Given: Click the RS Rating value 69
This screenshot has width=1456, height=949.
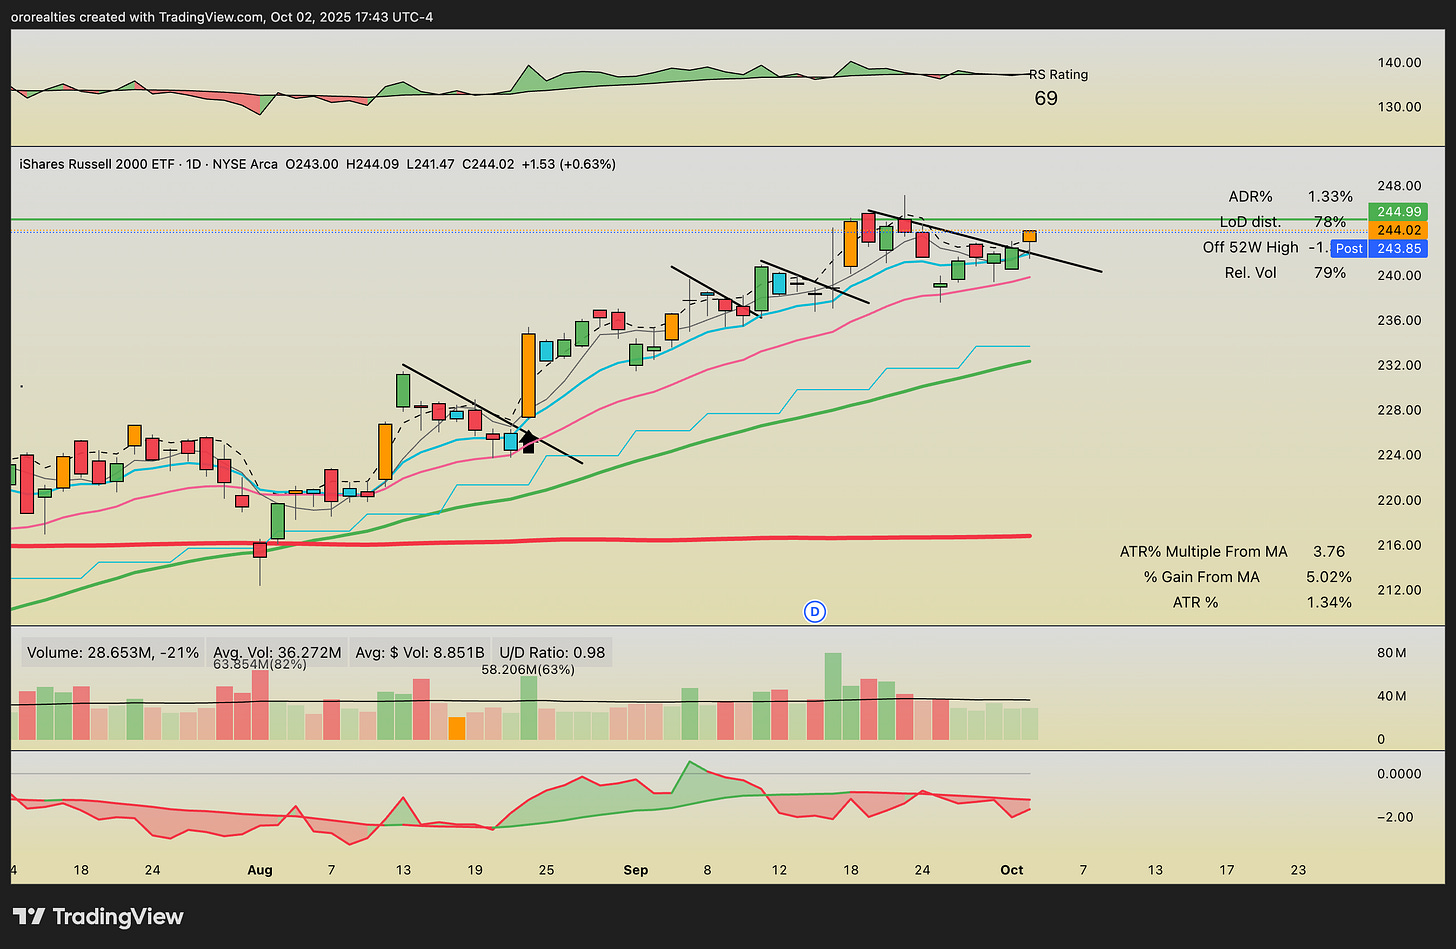Looking at the screenshot, I should pyautogui.click(x=1046, y=98).
